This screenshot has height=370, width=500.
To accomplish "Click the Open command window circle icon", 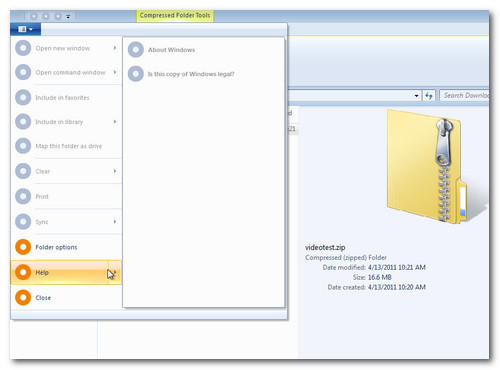I will coord(23,72).
